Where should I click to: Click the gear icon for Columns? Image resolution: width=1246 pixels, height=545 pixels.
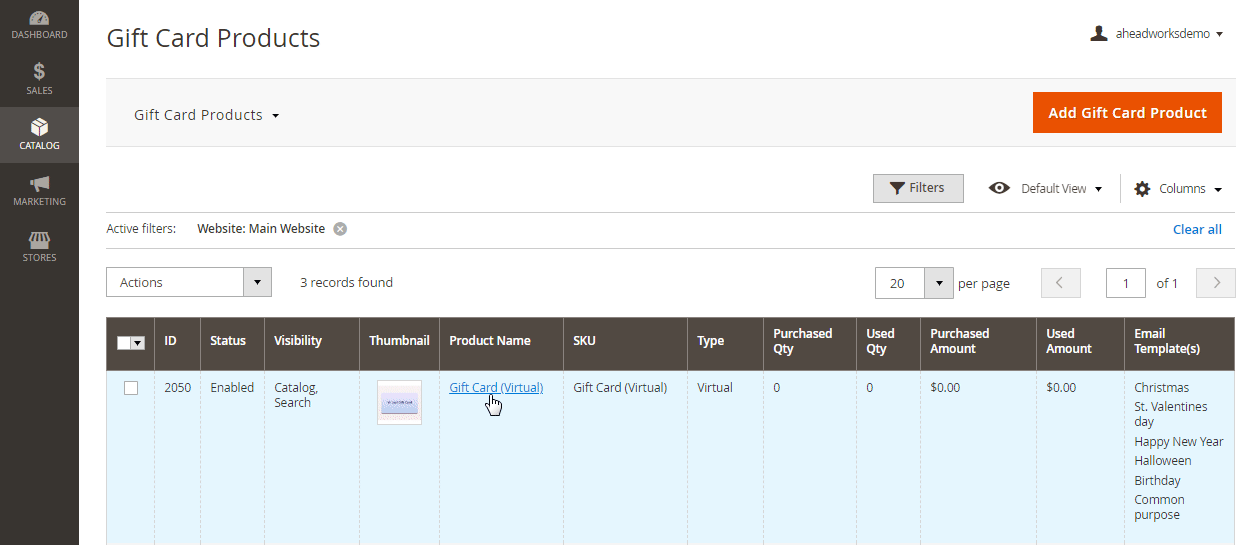pos(1142,188)
